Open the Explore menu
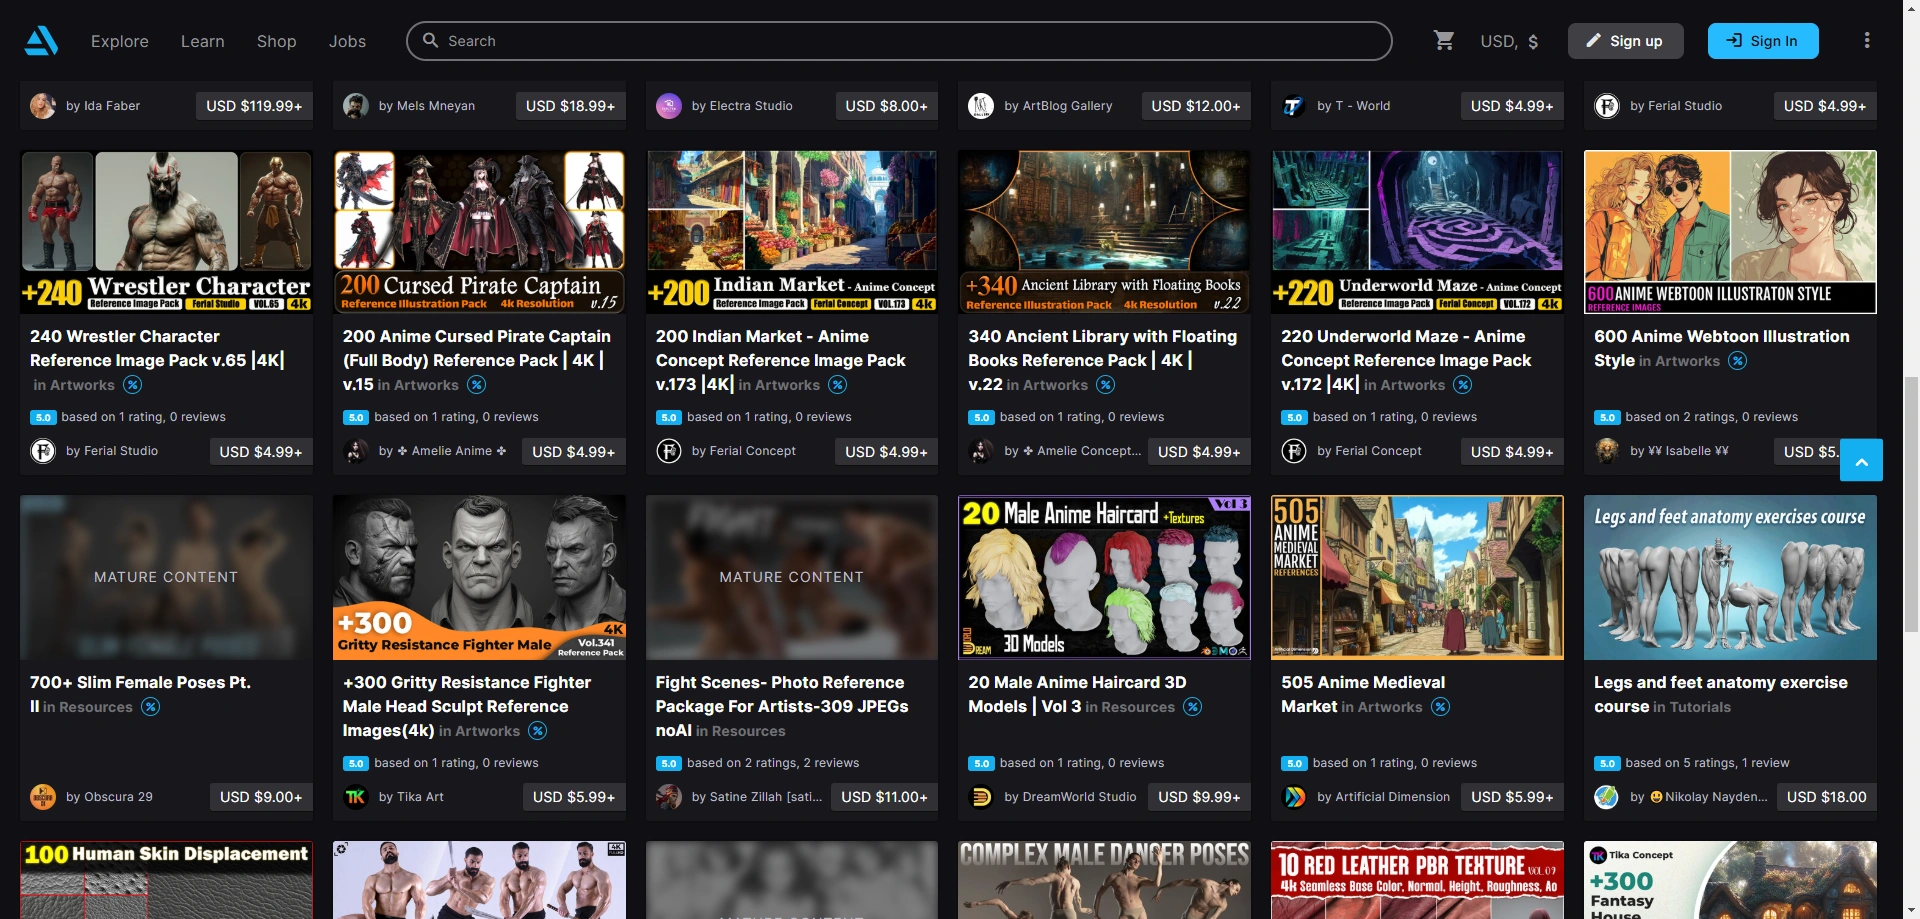Image resolution: width=1920 pixels, height=919 pixels. click(120, 41)
